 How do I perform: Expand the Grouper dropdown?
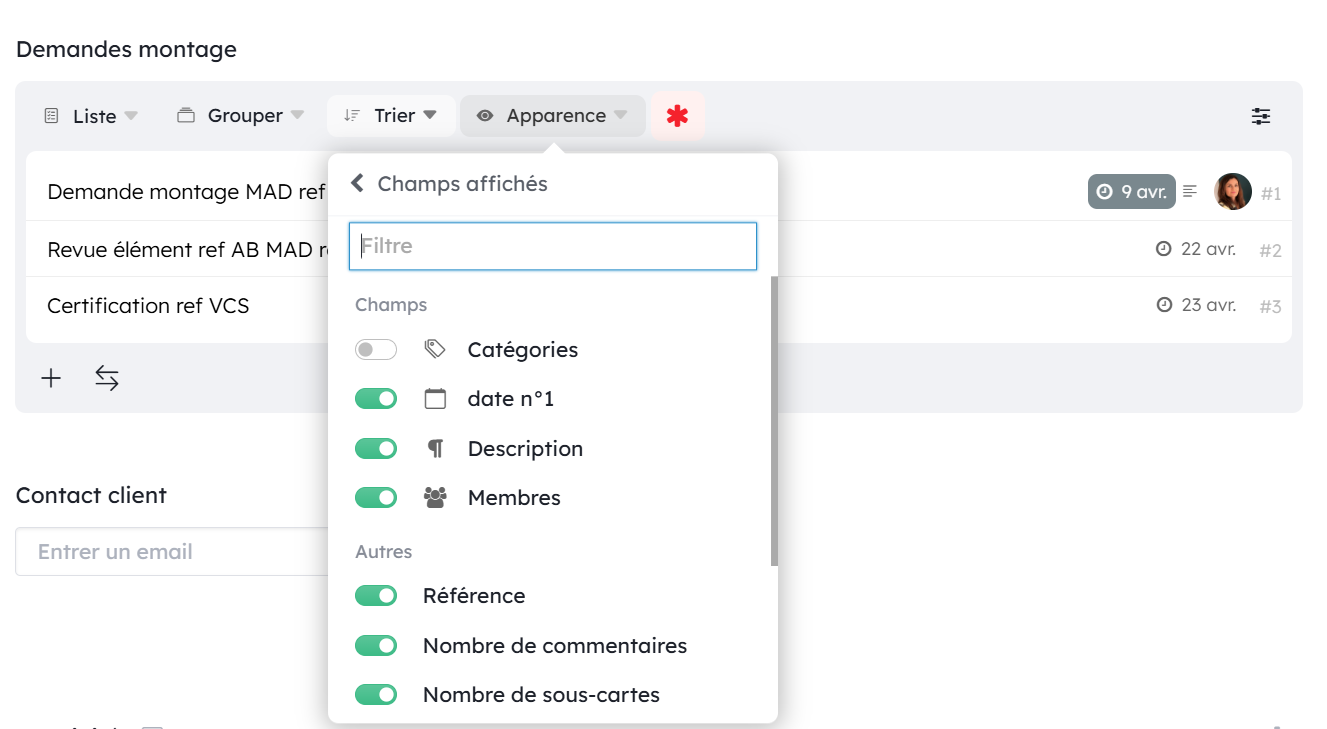(241, 116)
